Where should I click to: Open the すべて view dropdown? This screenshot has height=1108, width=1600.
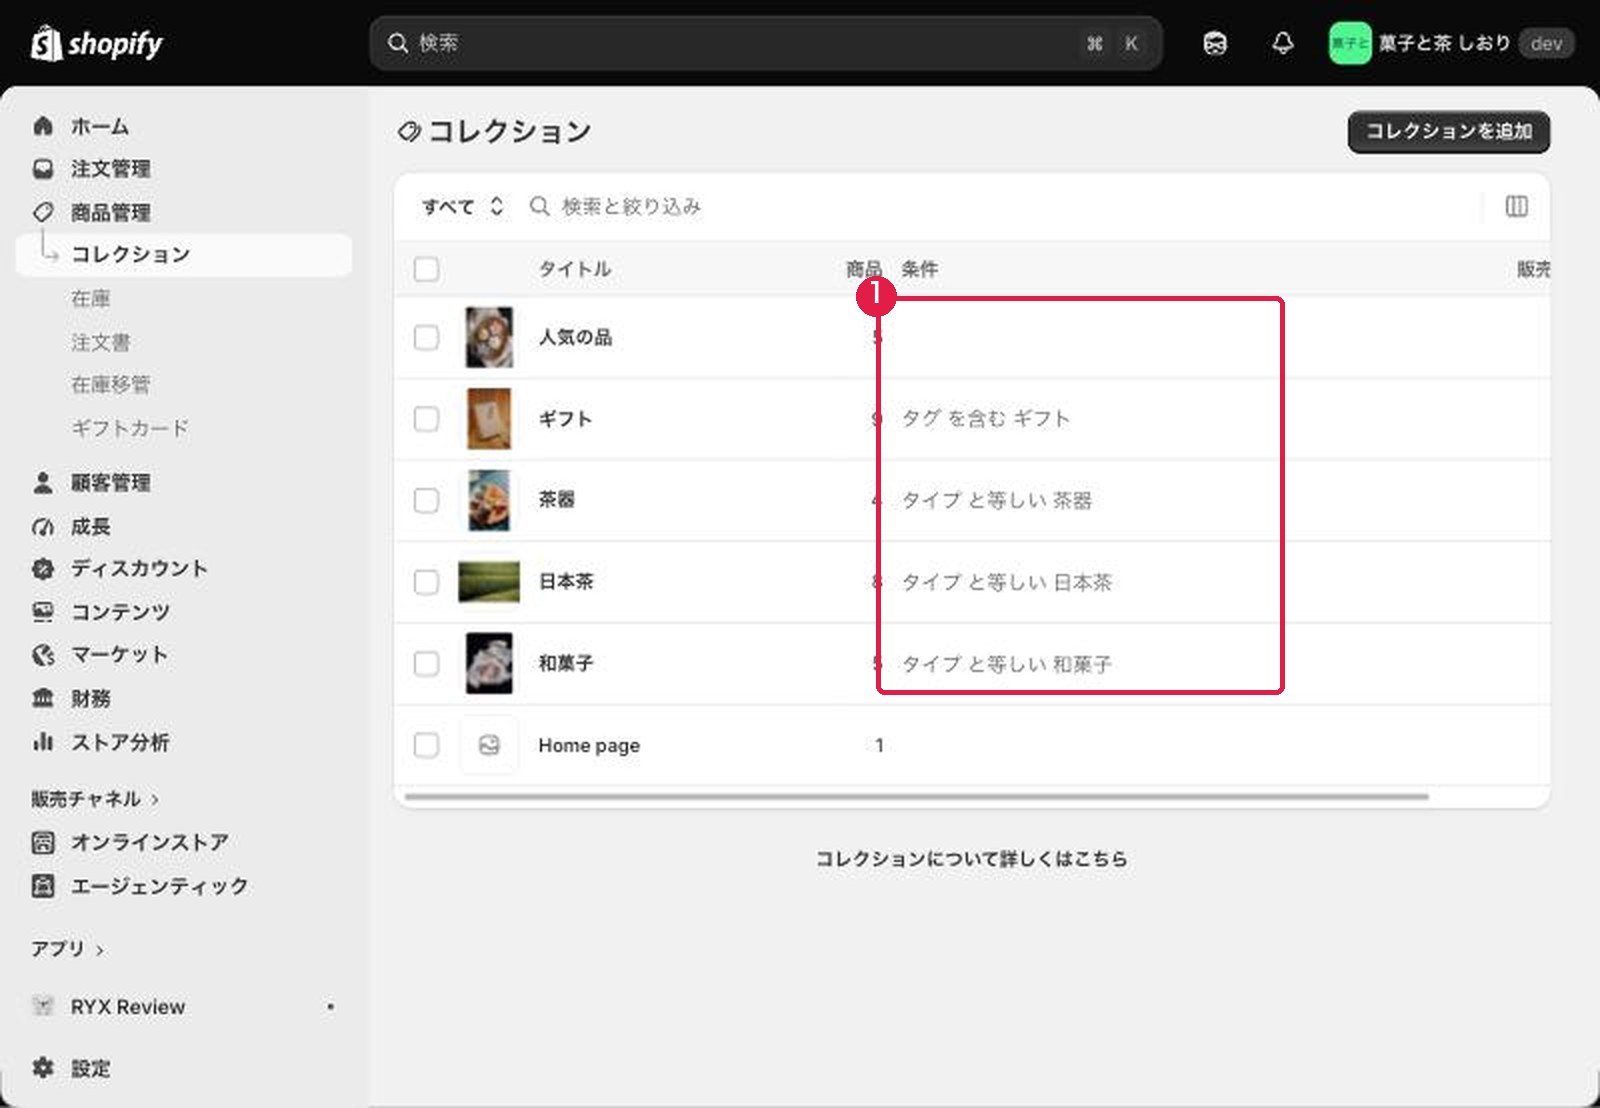(462, 206)
